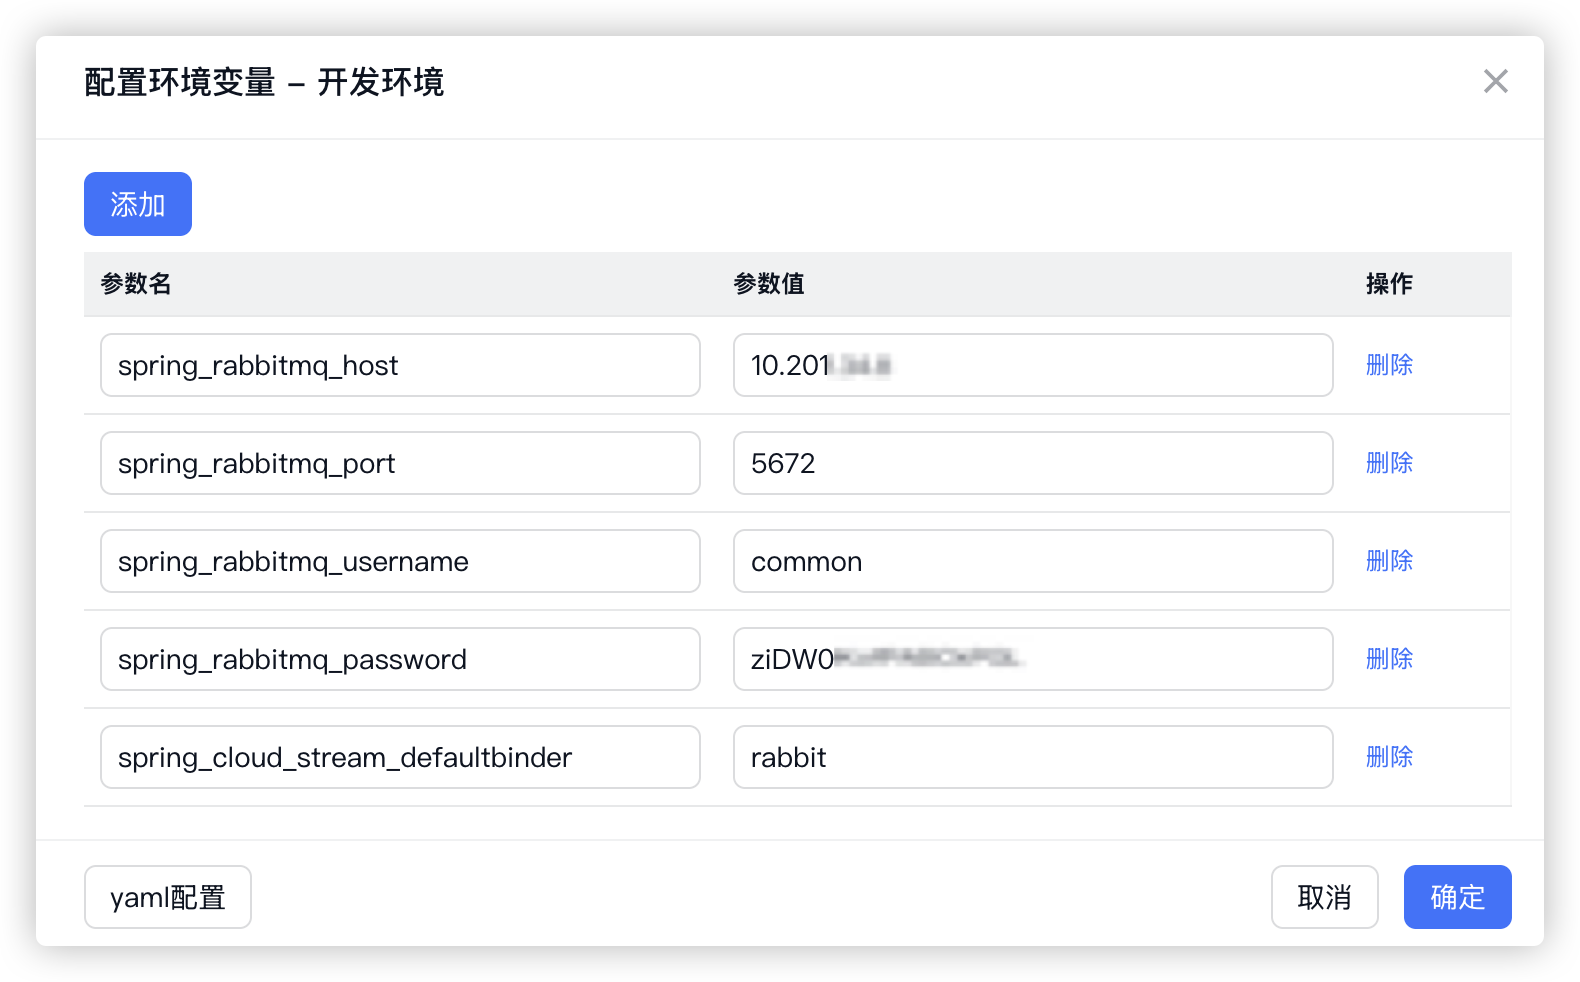
Task: Click the spring_rabbitmq_username name field
Action: 399,561
